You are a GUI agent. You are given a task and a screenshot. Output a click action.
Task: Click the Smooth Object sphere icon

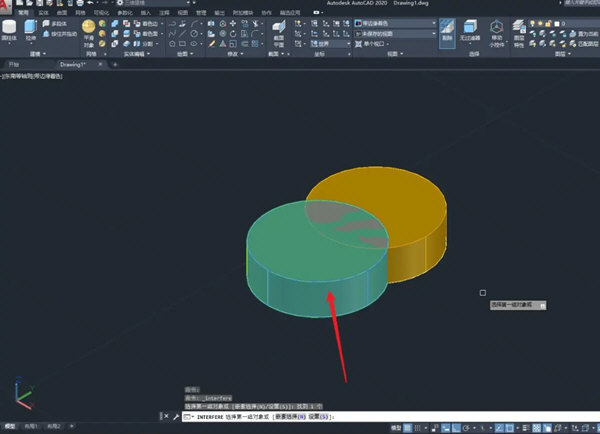90,26
